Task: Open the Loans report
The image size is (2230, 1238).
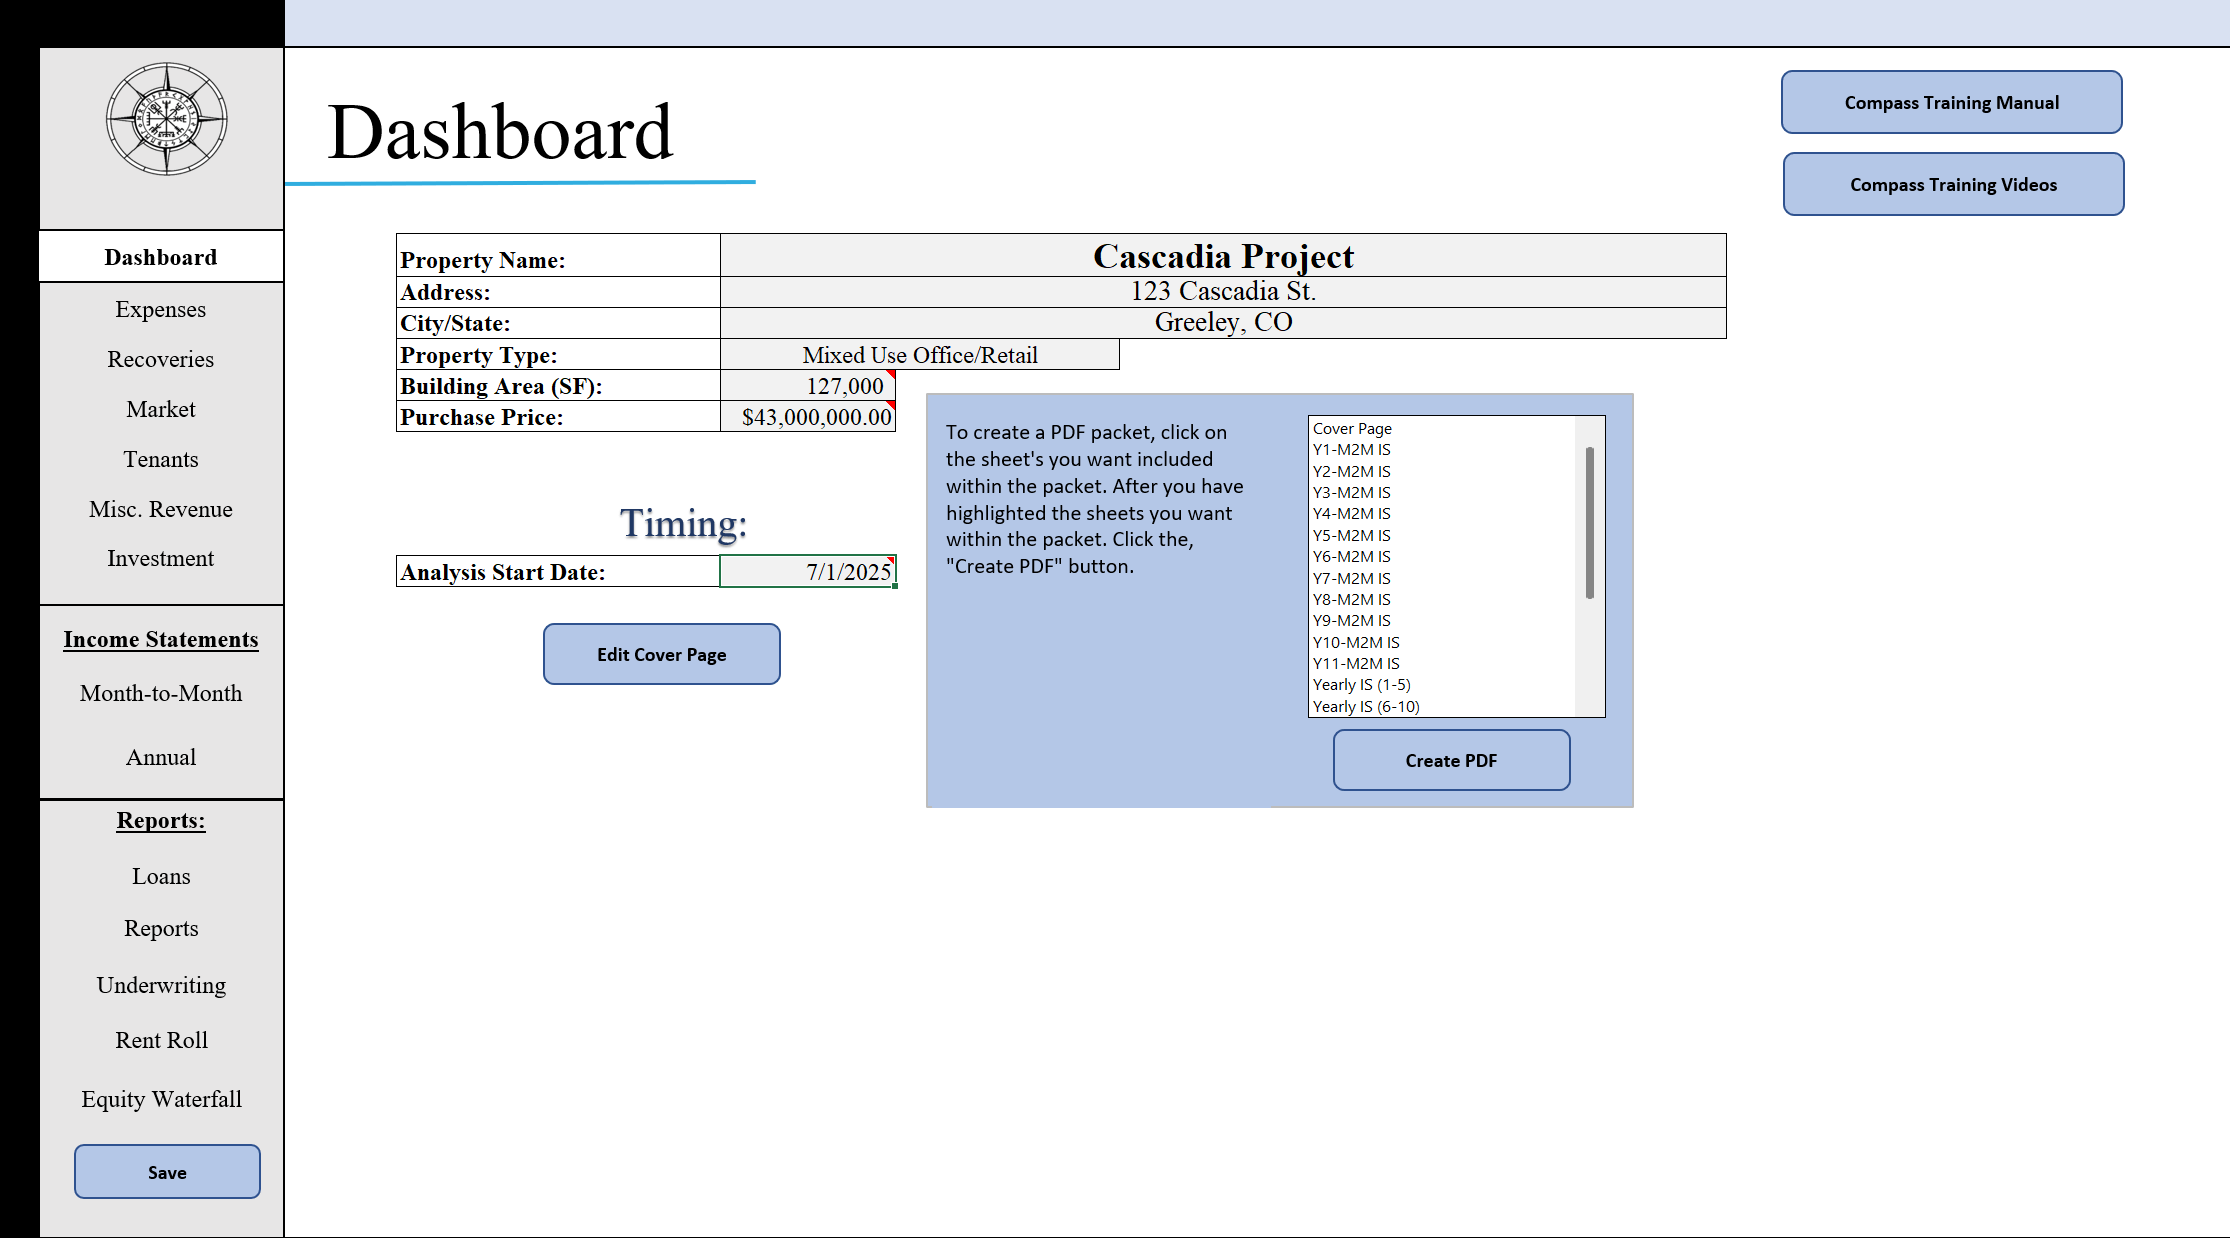Action: click(x=160, y=876)
